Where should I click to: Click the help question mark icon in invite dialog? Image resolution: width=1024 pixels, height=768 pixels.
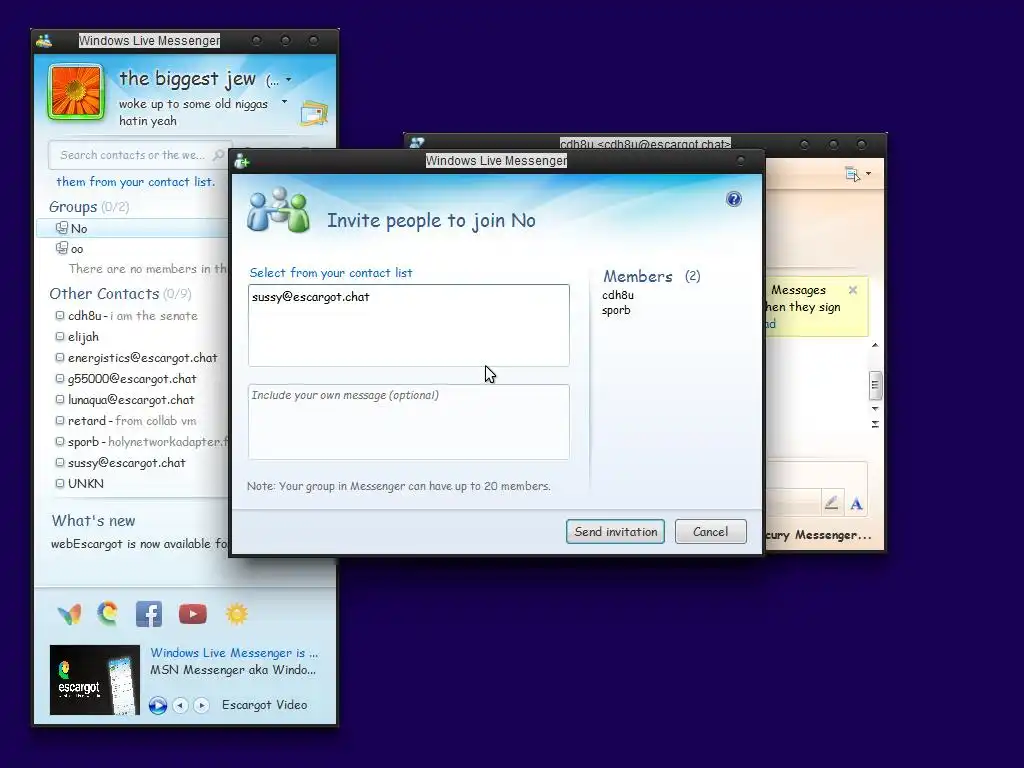[x=733, y=199]
